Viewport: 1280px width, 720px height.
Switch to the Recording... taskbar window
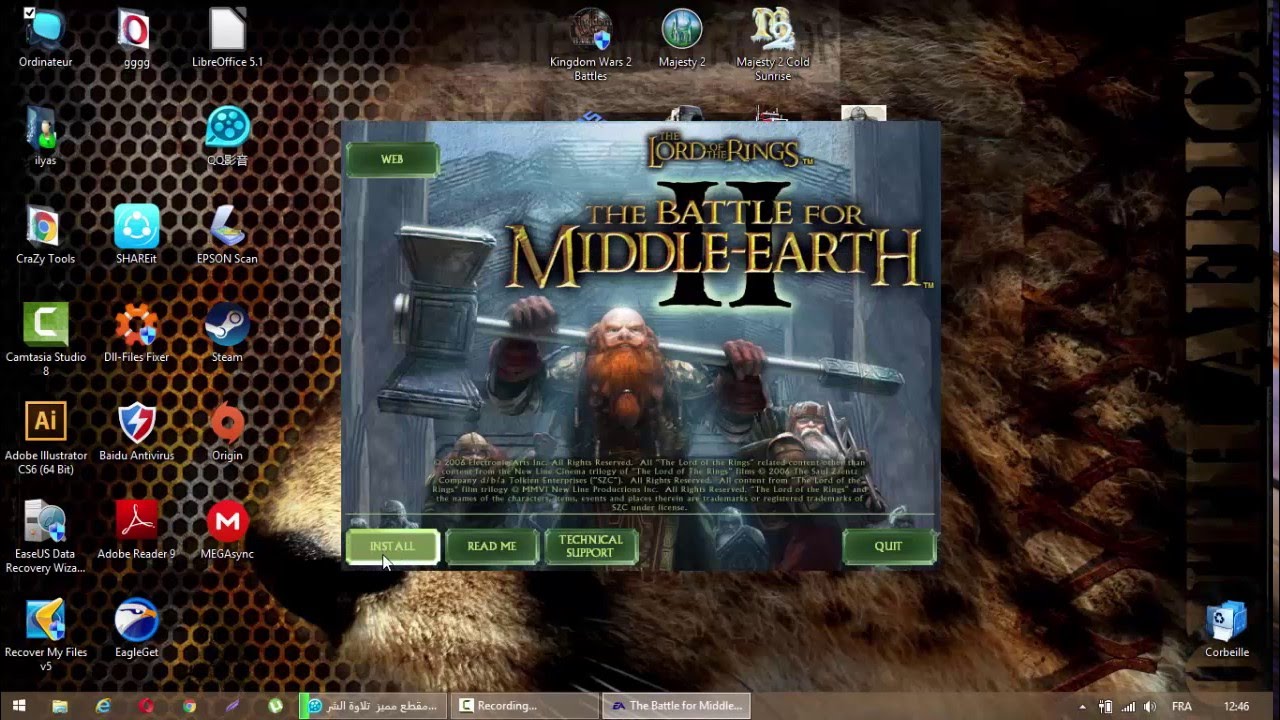524,706
